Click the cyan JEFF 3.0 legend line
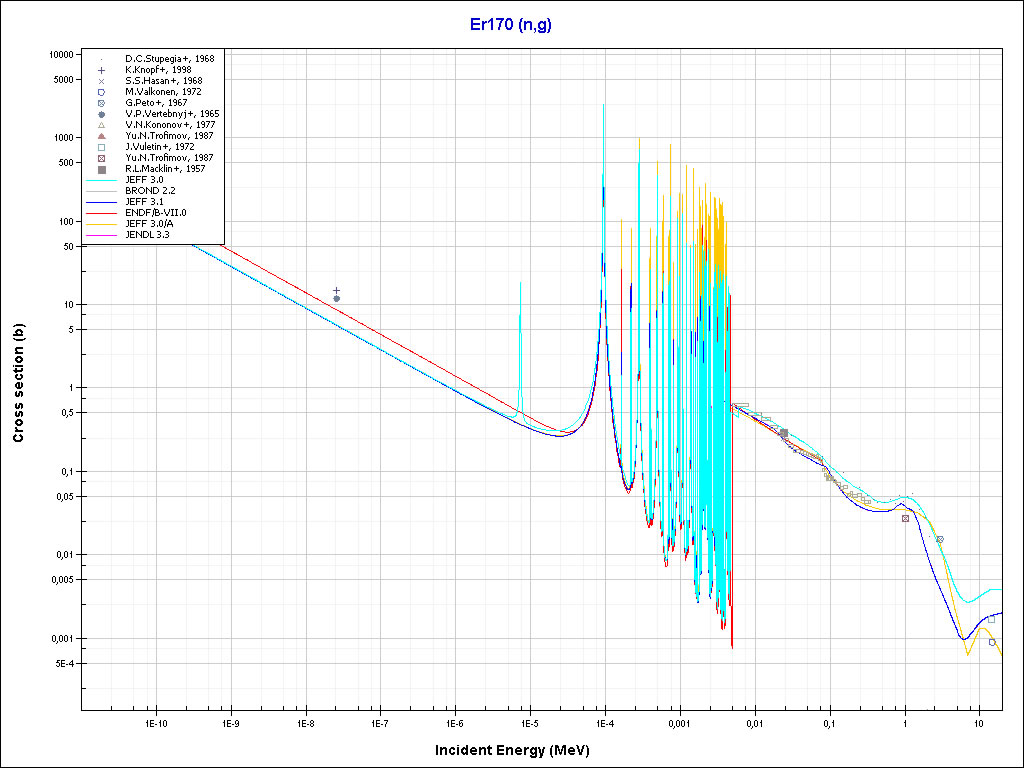1024x768 pixels. point(102,180)
